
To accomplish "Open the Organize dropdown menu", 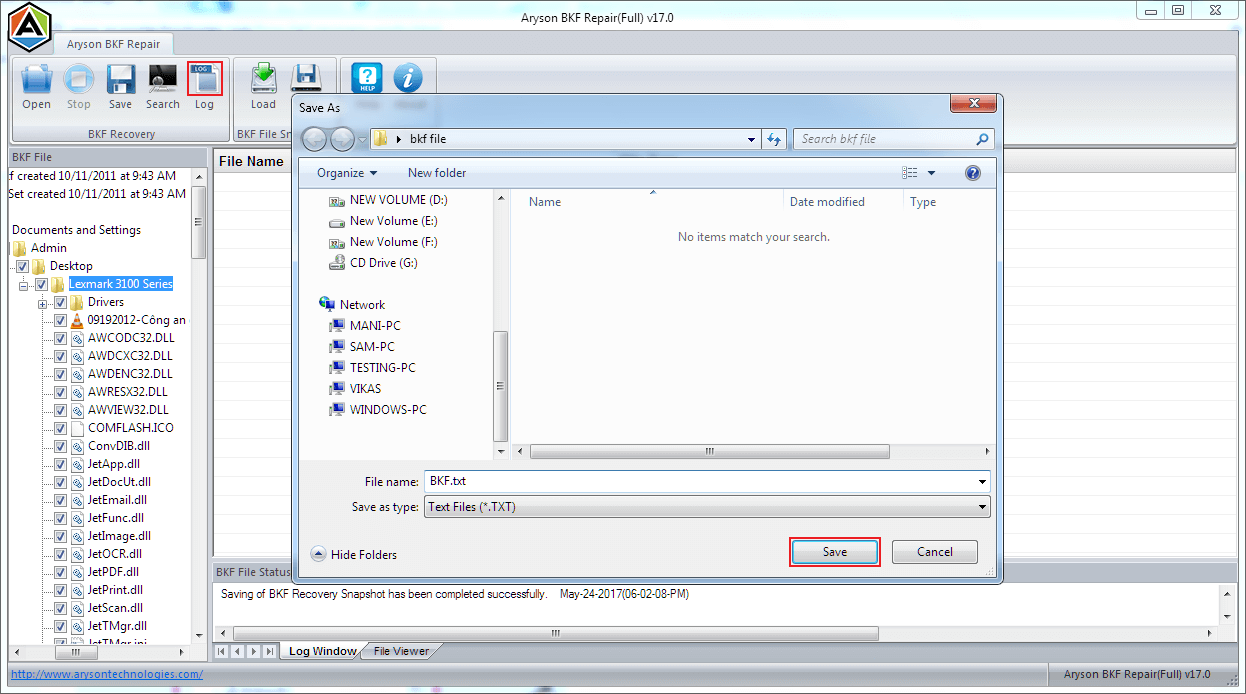I will [x=346, y=173].
